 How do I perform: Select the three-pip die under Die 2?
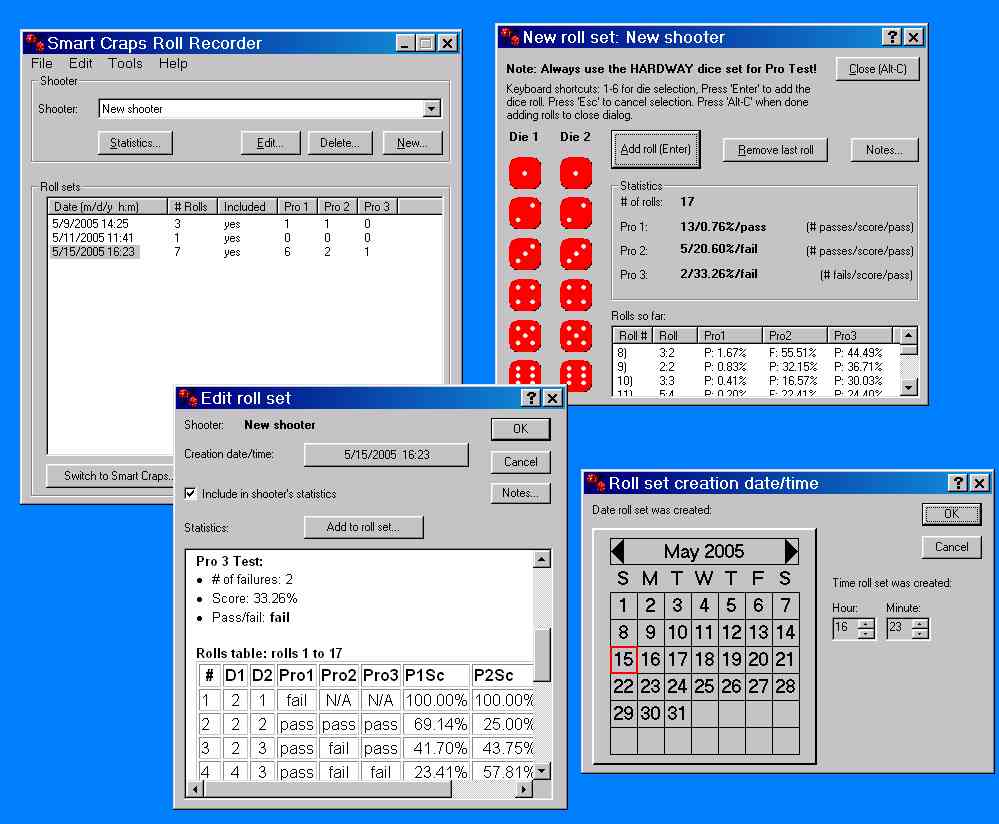(x=576, y=254)
